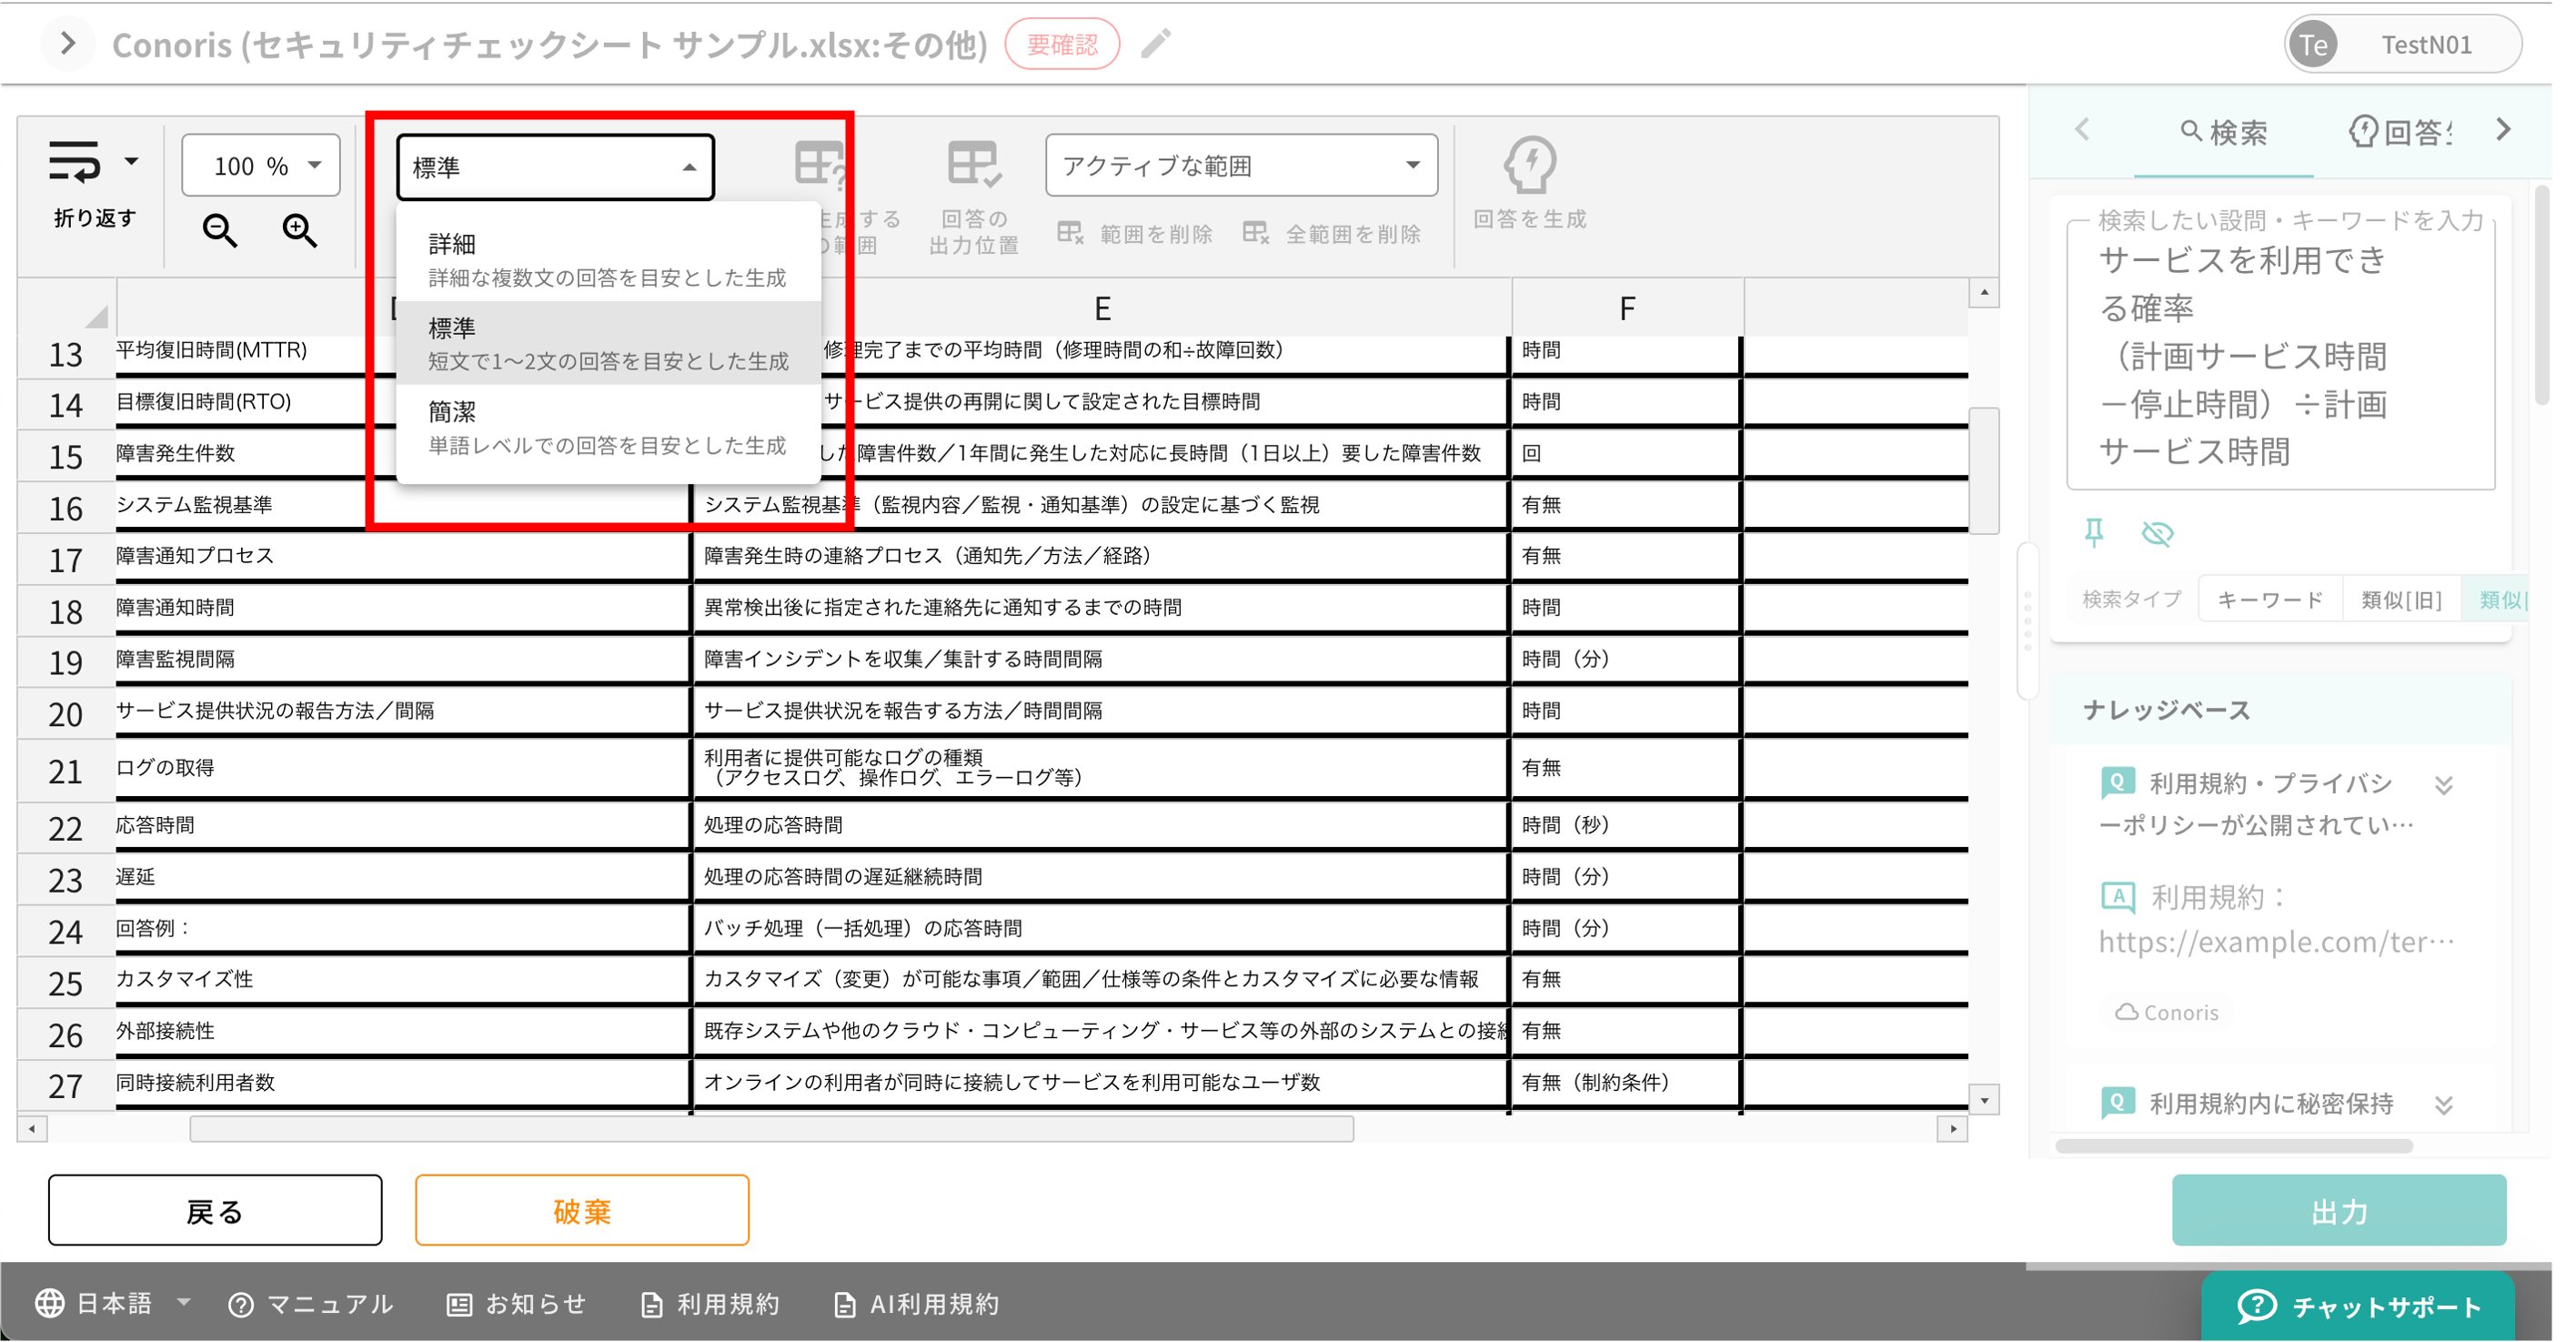Select キーワード search type option
Viewport: 2576px width, 1342px height.
pos(2270,600)
